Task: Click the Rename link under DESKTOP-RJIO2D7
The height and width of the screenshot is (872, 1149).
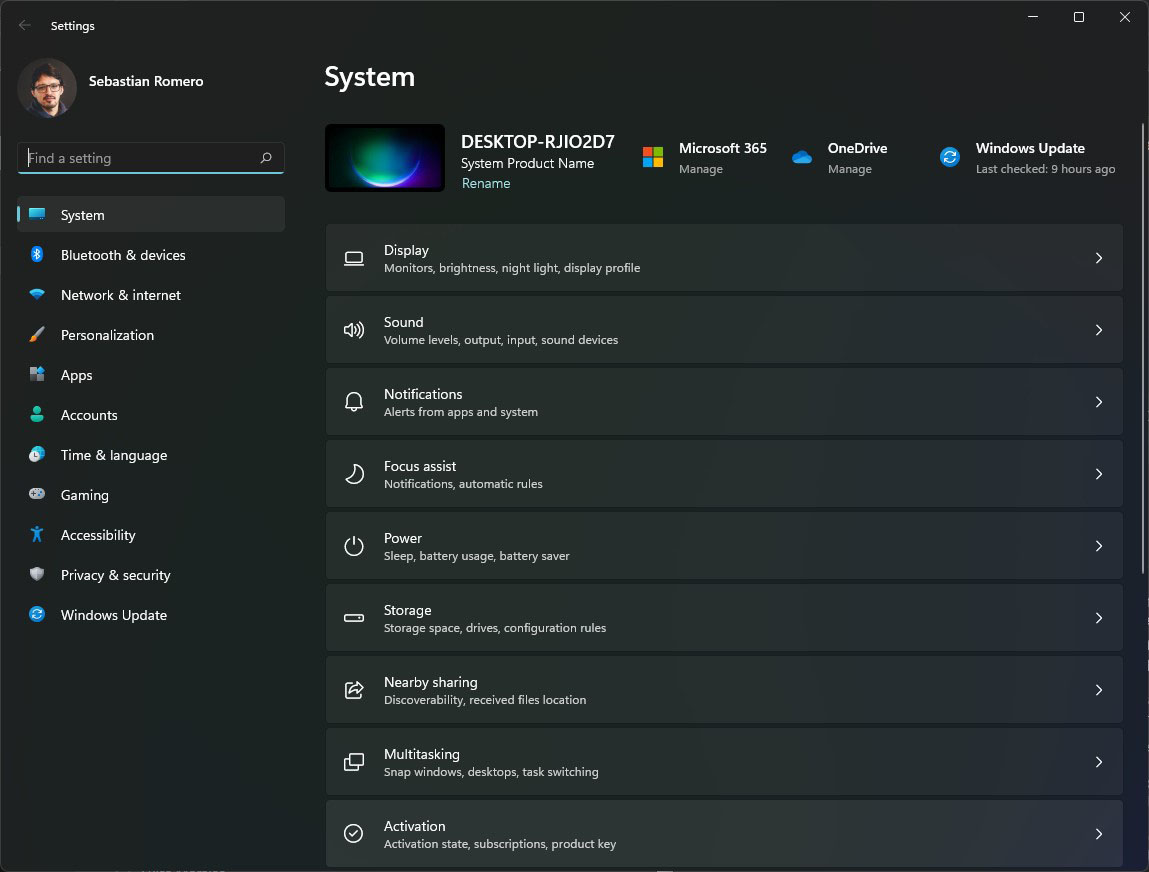Action: [486, 183]
